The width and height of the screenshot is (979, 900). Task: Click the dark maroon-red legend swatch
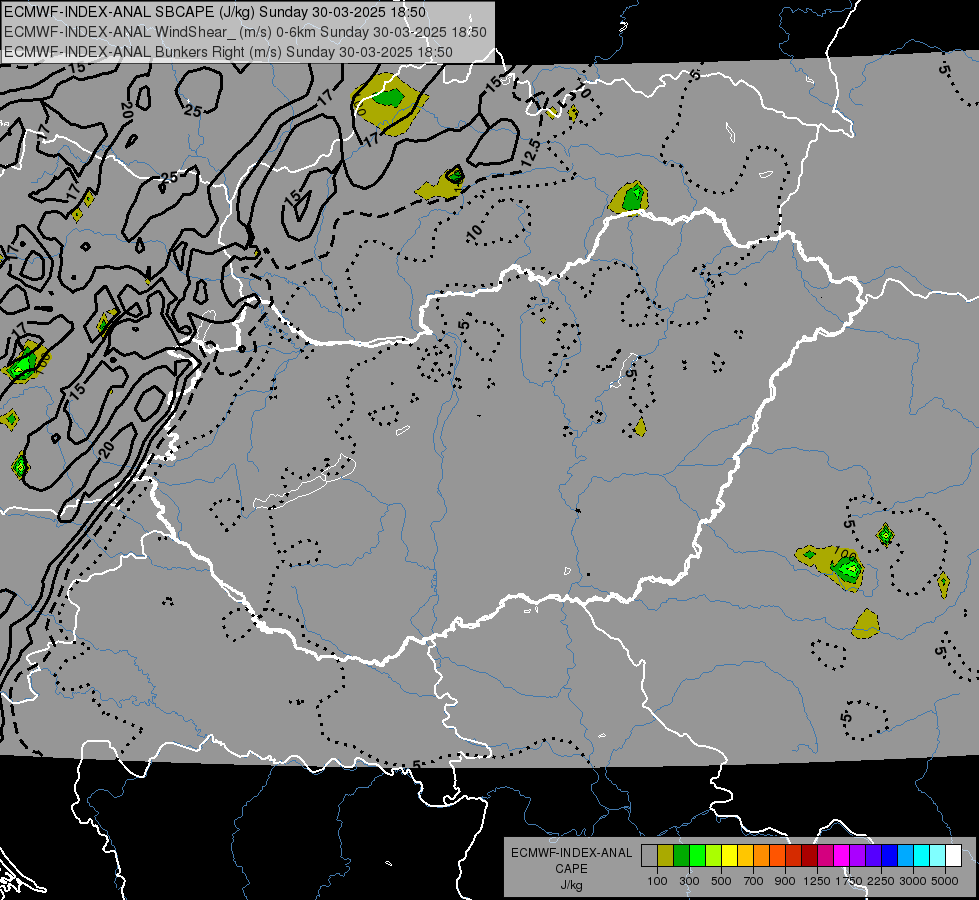(809, 855)
